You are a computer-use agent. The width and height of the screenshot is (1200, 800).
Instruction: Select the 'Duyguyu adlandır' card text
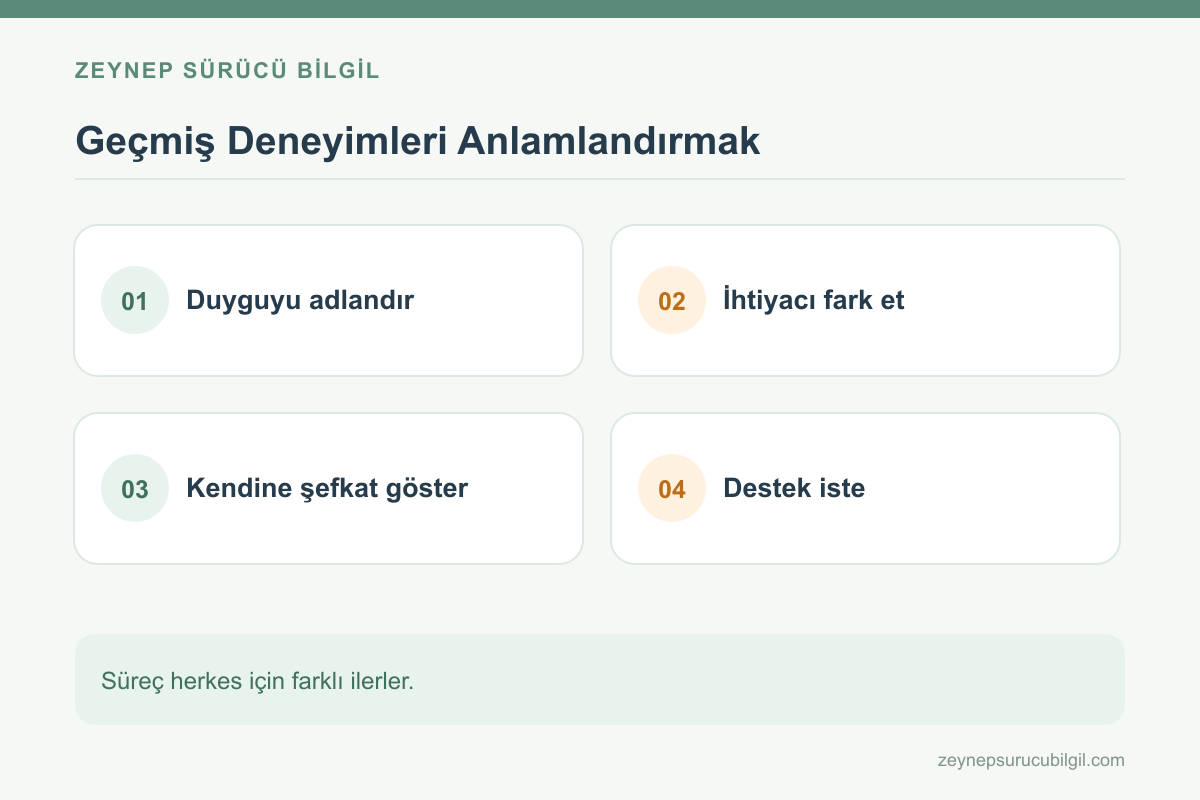tap(300, 300)
